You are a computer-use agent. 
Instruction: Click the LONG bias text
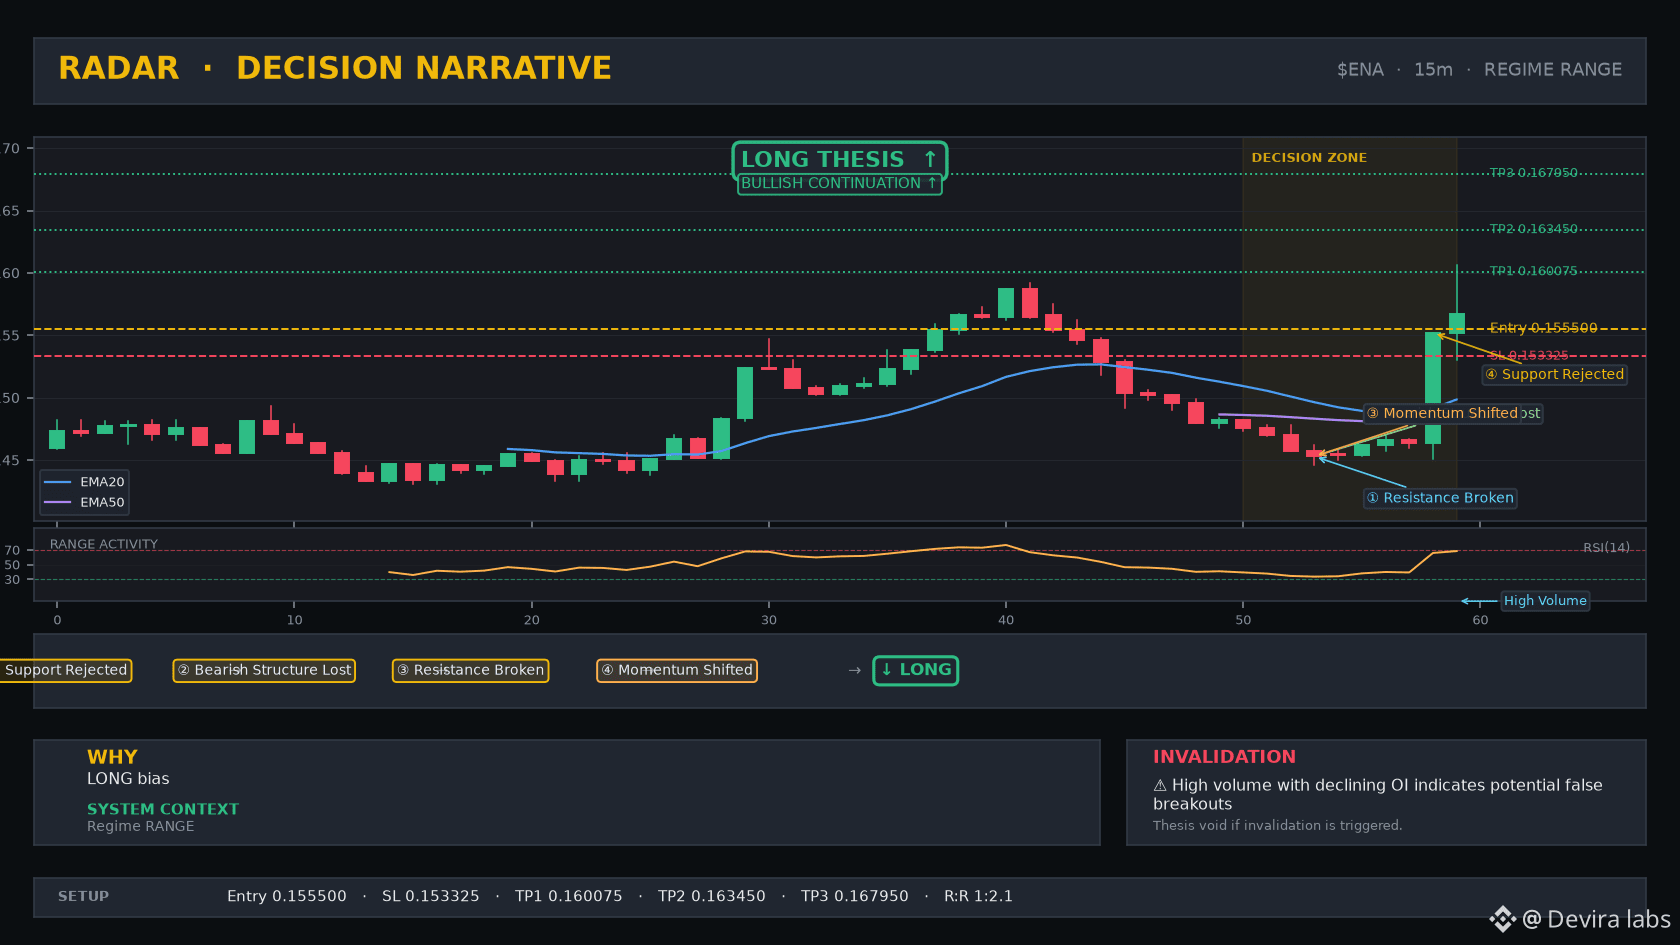[128, 779]
